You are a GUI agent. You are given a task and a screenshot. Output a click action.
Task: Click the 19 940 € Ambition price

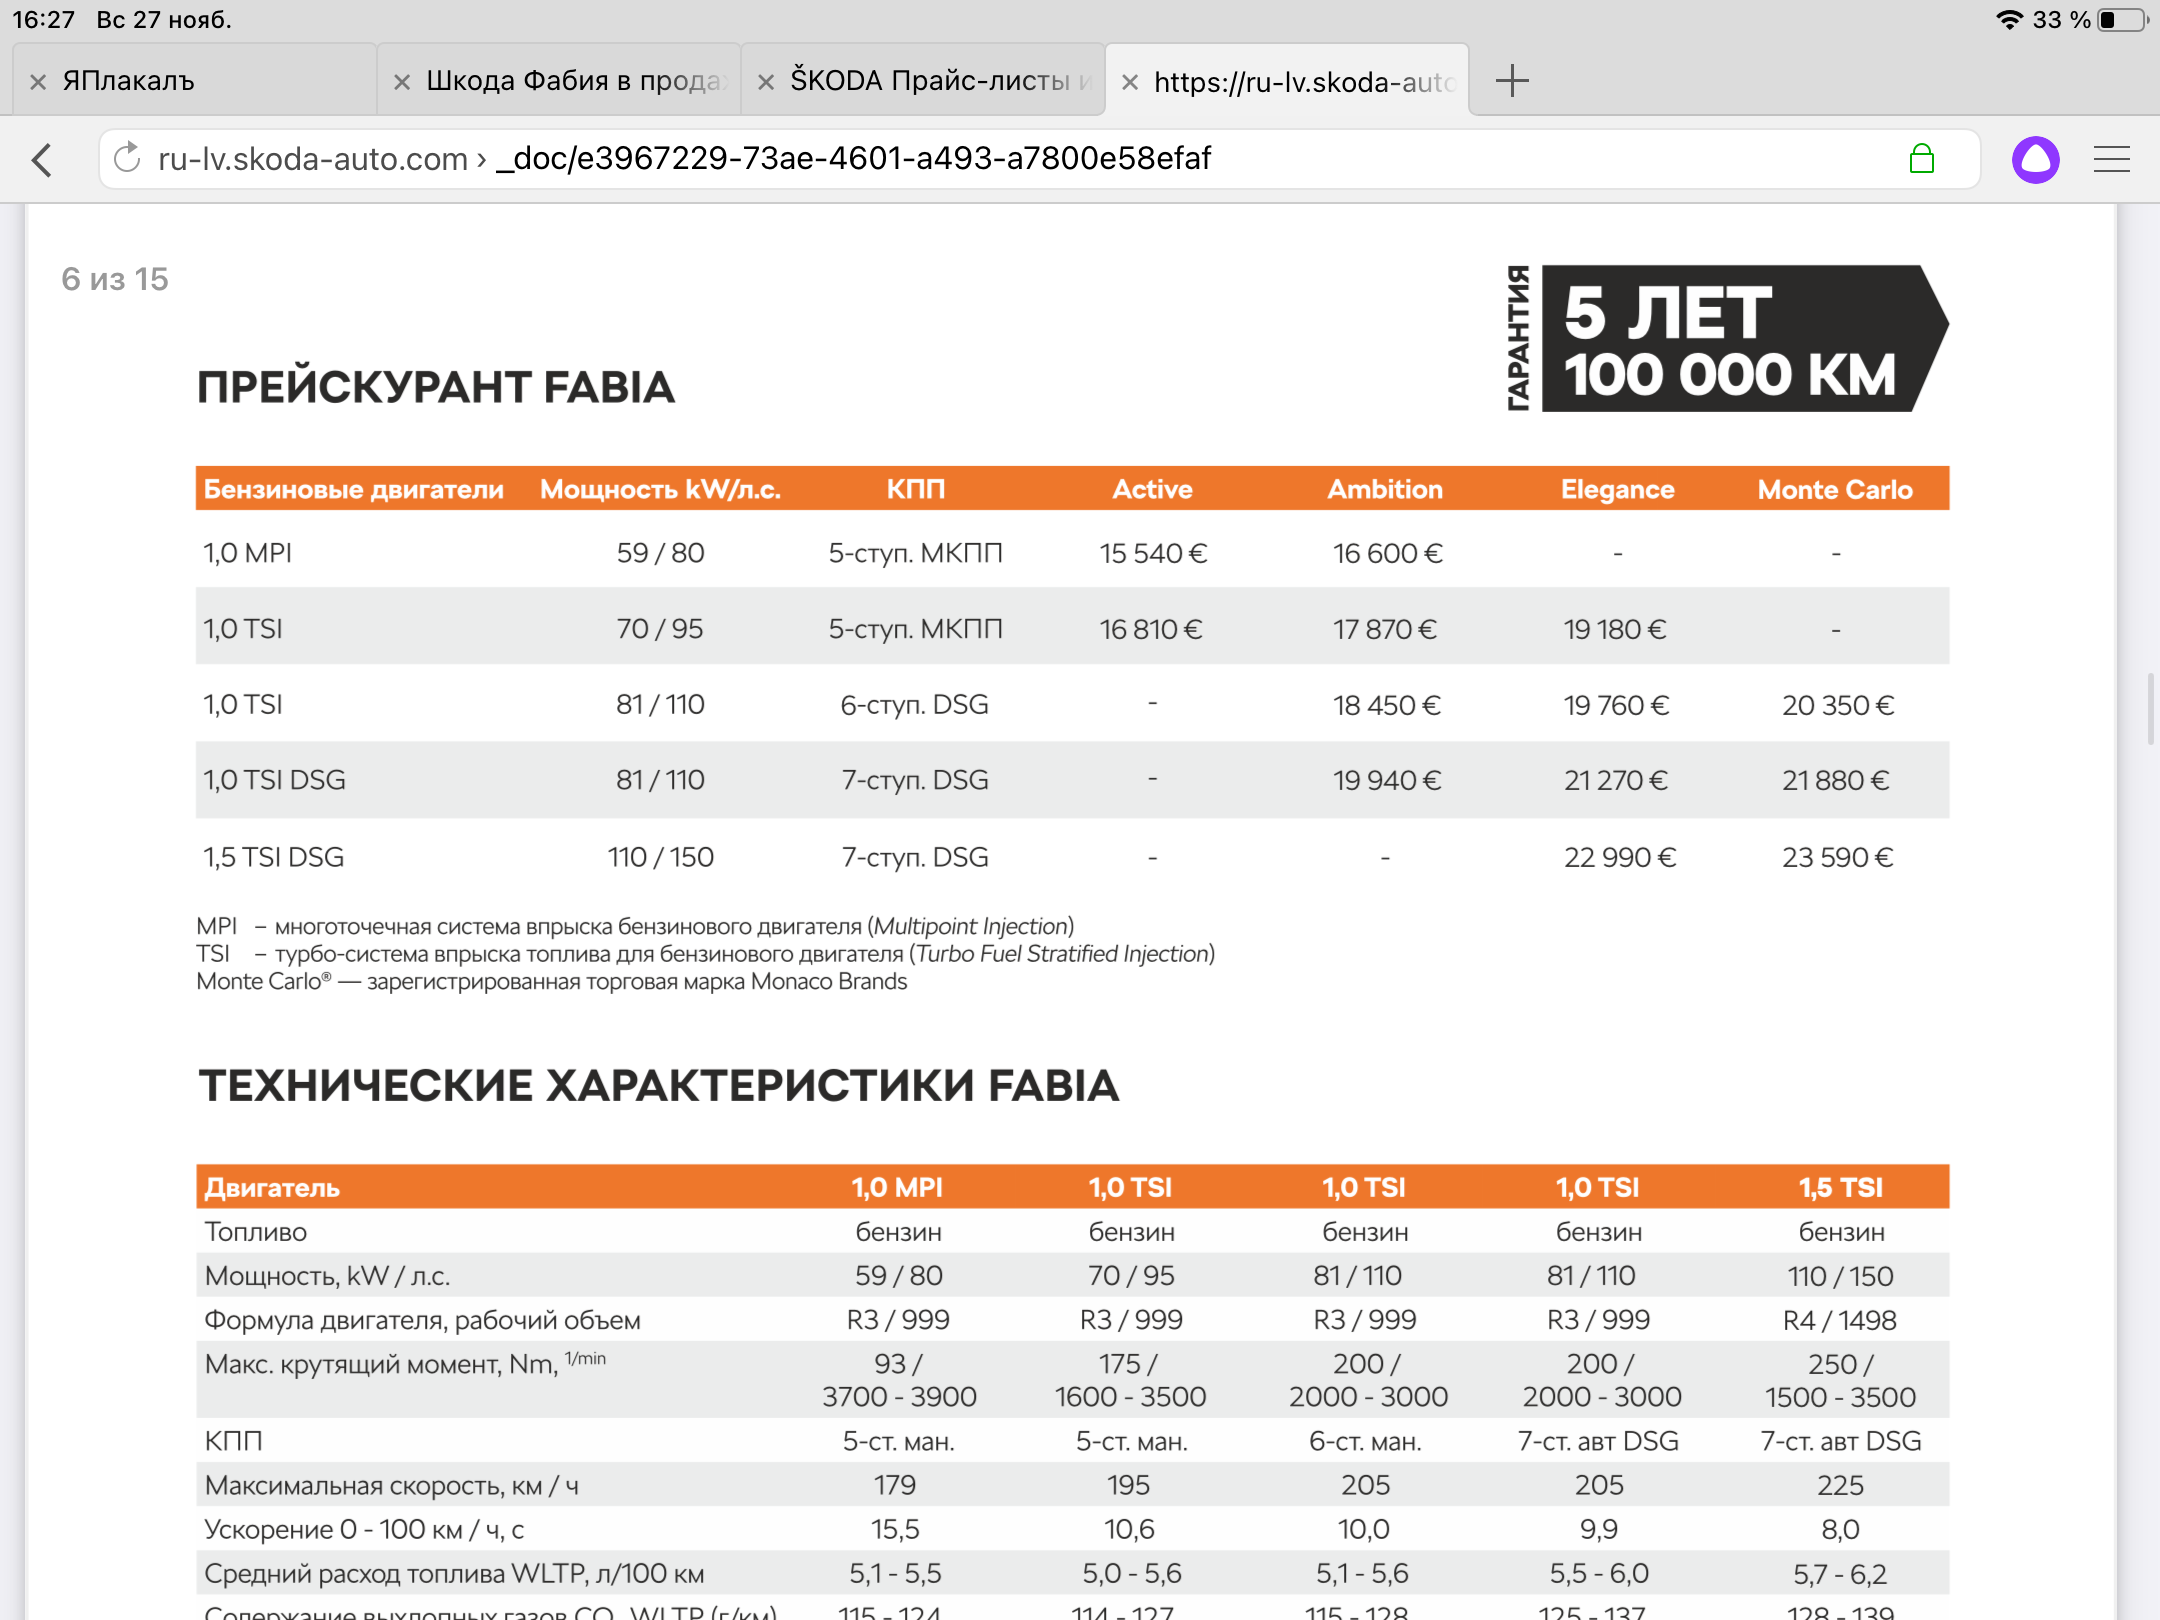coord(1387,780)
